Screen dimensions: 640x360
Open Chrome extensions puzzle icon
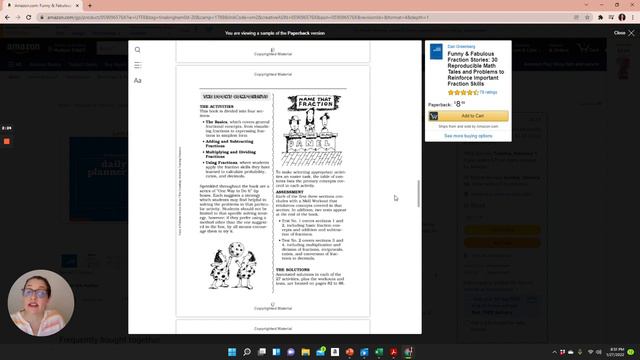pos(600,17)
